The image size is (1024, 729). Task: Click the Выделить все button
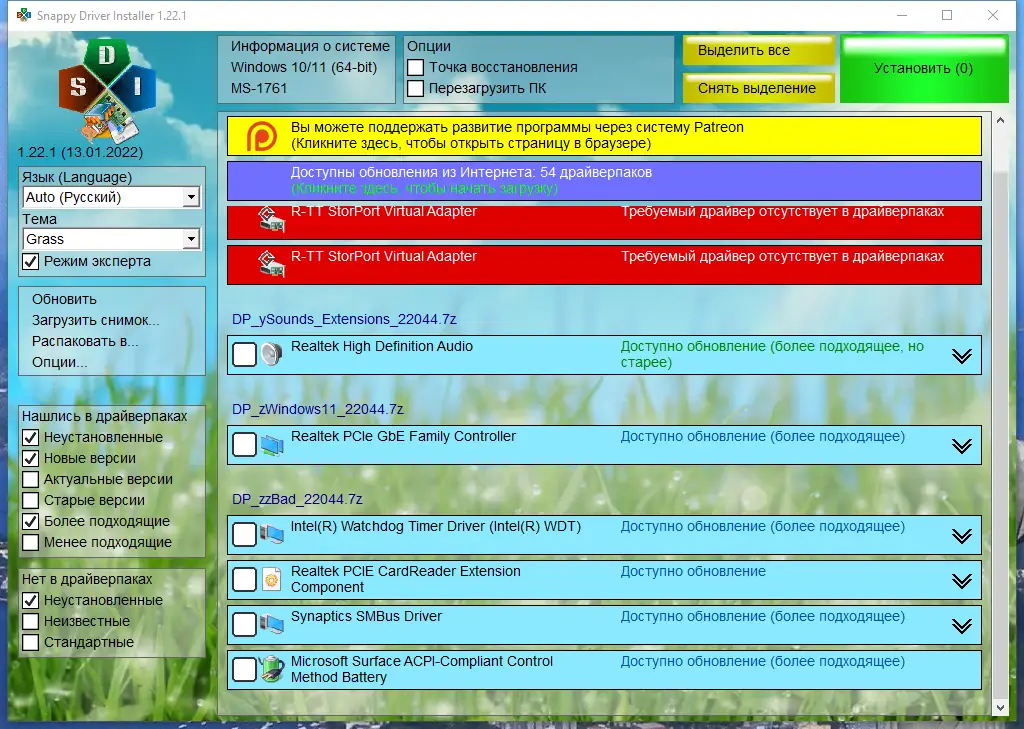tap(759, 50)
